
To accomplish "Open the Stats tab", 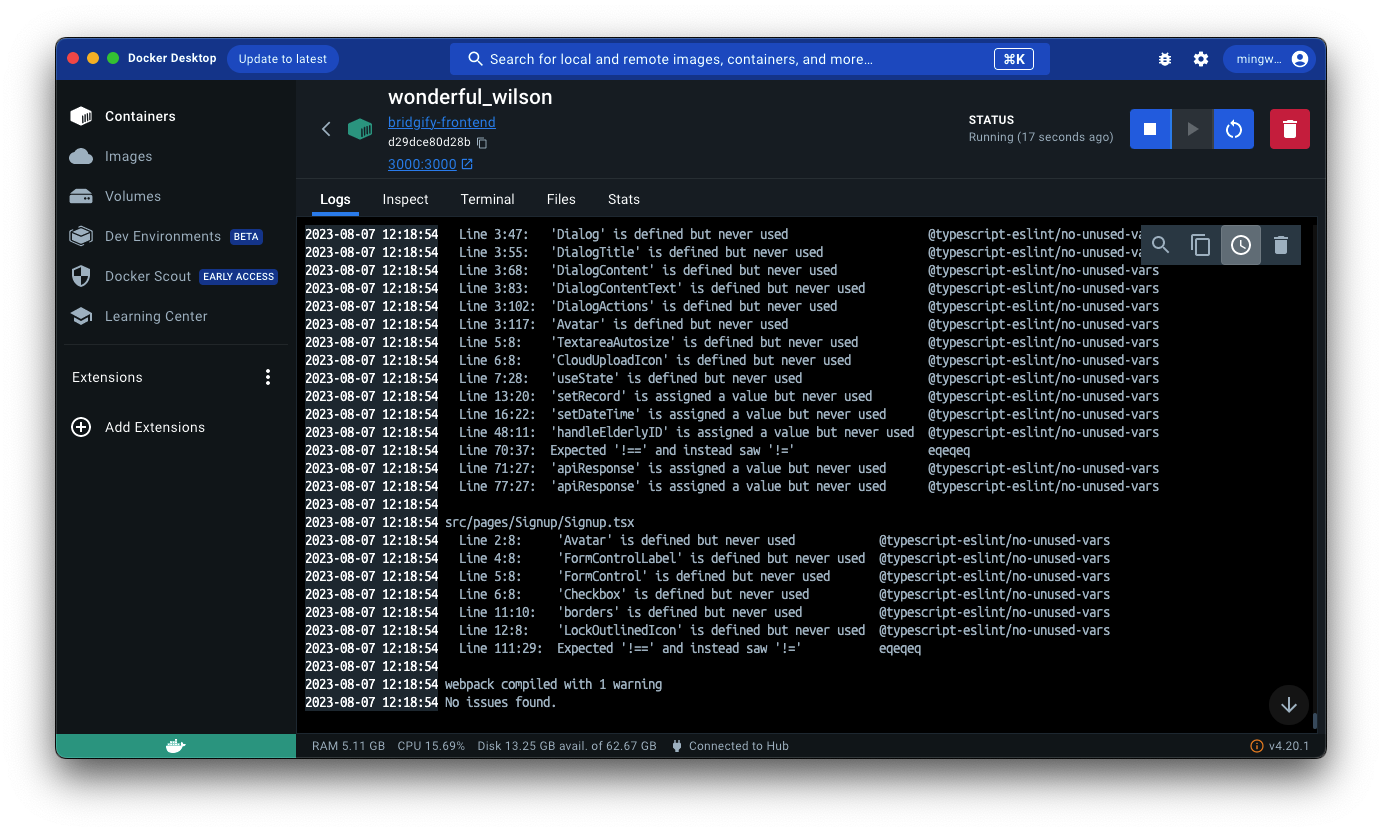I will [x=623, y=199].
